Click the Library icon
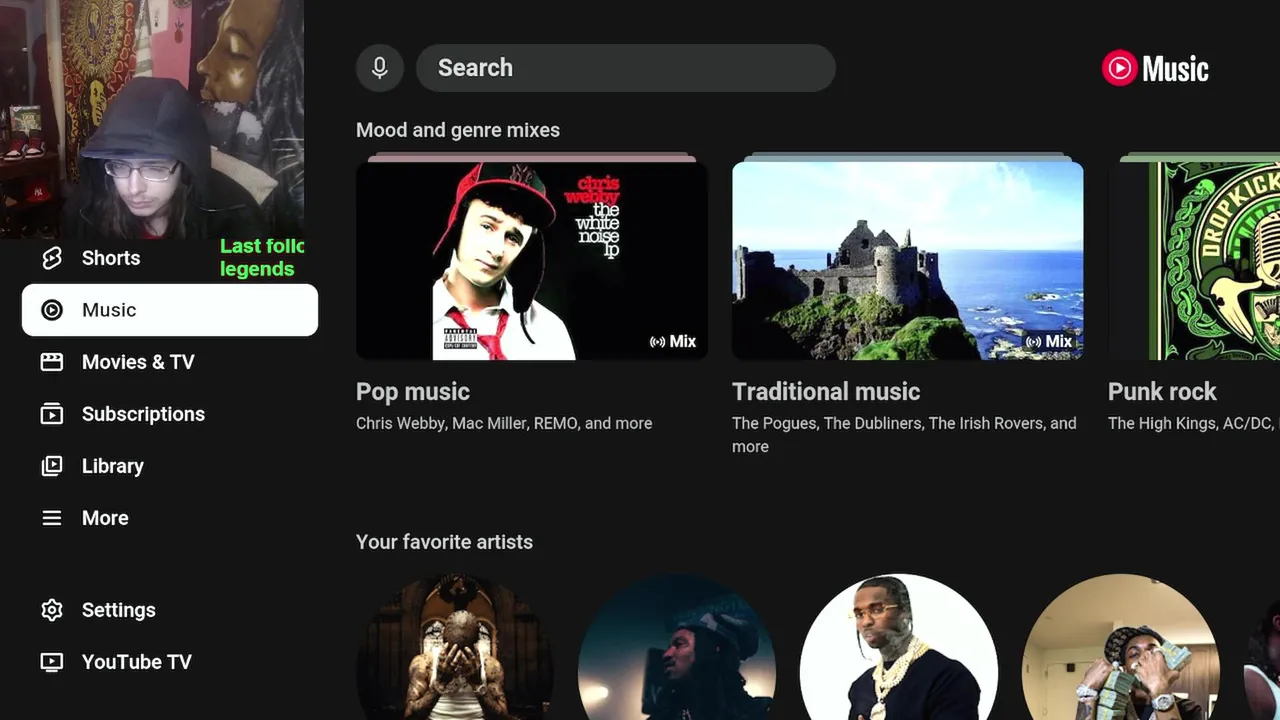 (52, 466)
